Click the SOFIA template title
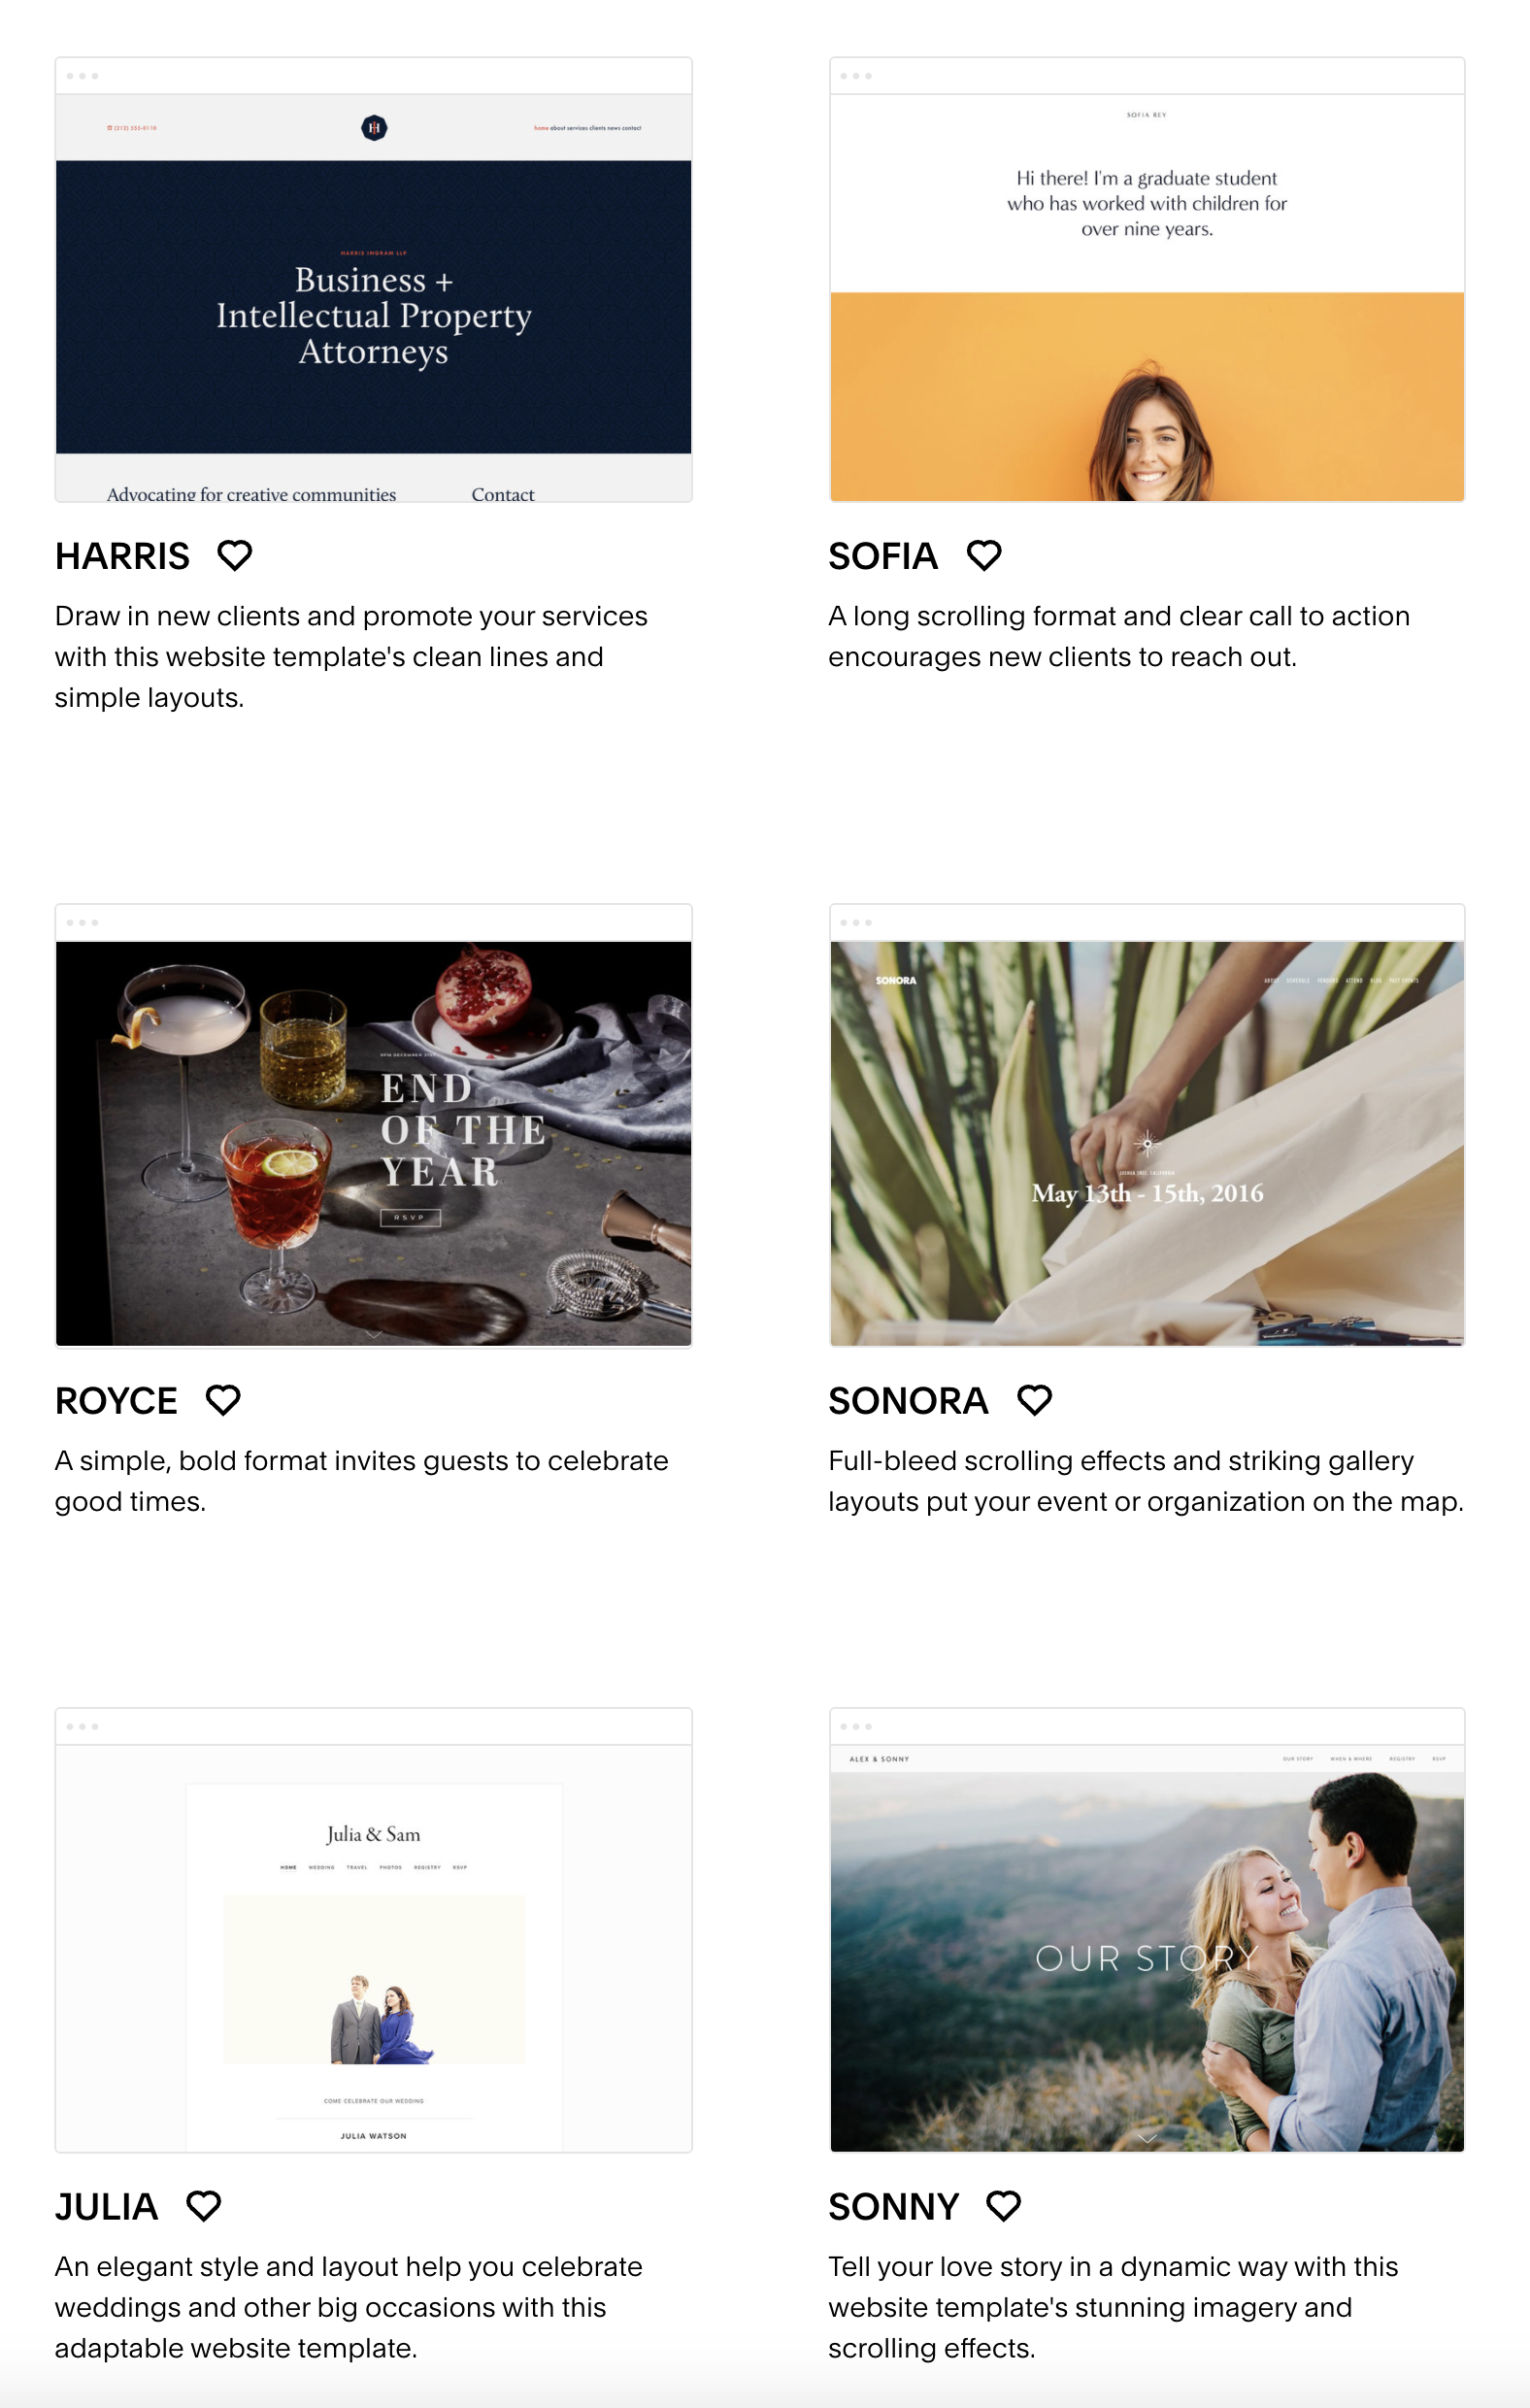 point(883,556)
